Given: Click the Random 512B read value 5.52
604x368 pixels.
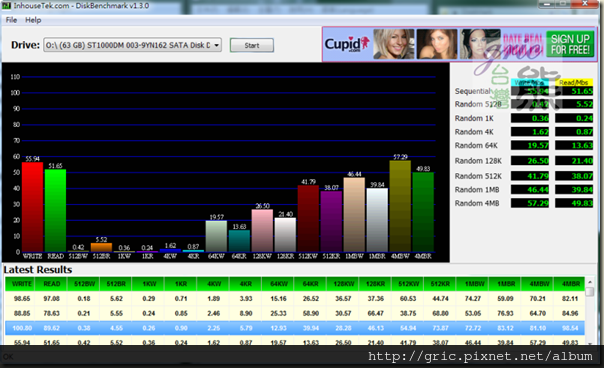Looking at the screenshot, I should pyautogui.click(x=574, y=104).
